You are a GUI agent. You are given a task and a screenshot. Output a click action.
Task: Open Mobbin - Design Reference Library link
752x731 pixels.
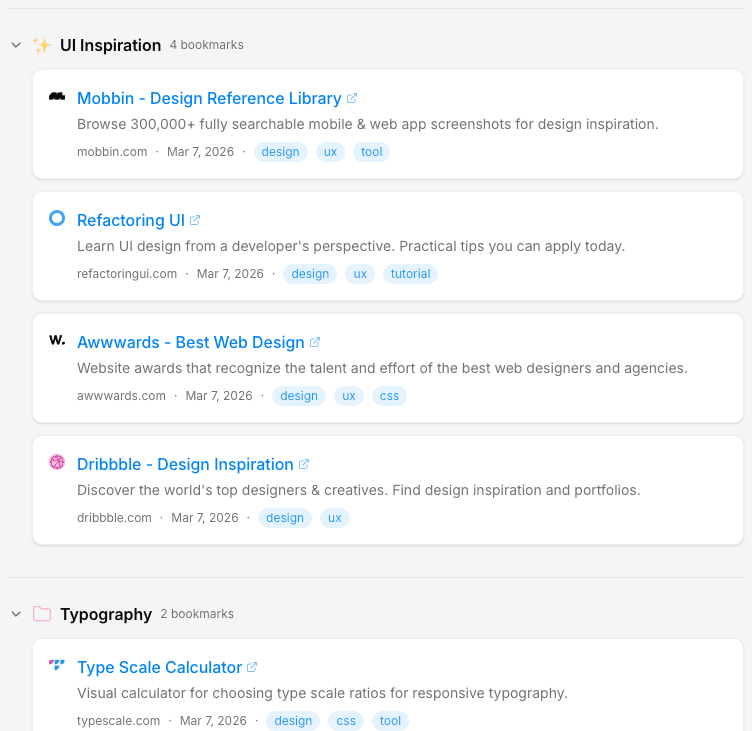click(x=209, y=98)
